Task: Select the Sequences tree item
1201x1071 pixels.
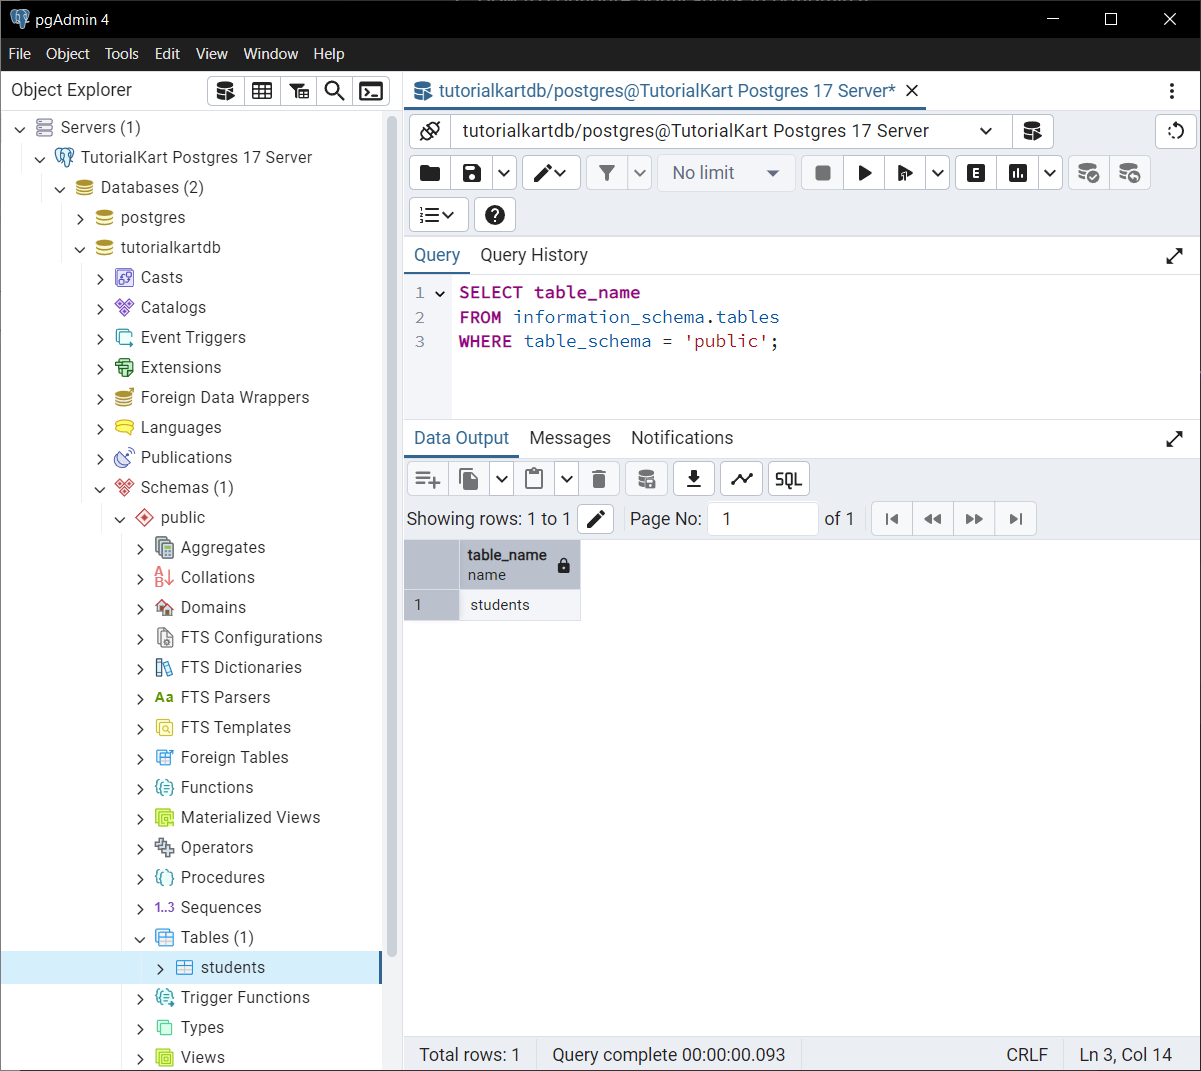Action: (x=221, y=908)
